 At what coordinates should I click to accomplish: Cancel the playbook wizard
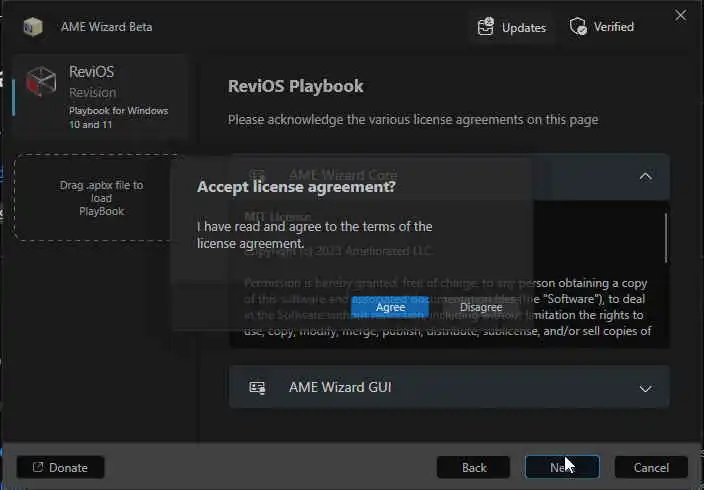click(x=651, y=468)
